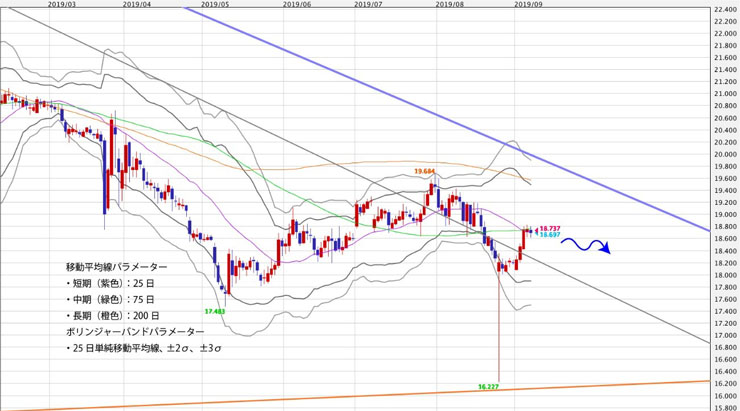Click the 長期（橙色）：200日 legend line

point(112,316)
